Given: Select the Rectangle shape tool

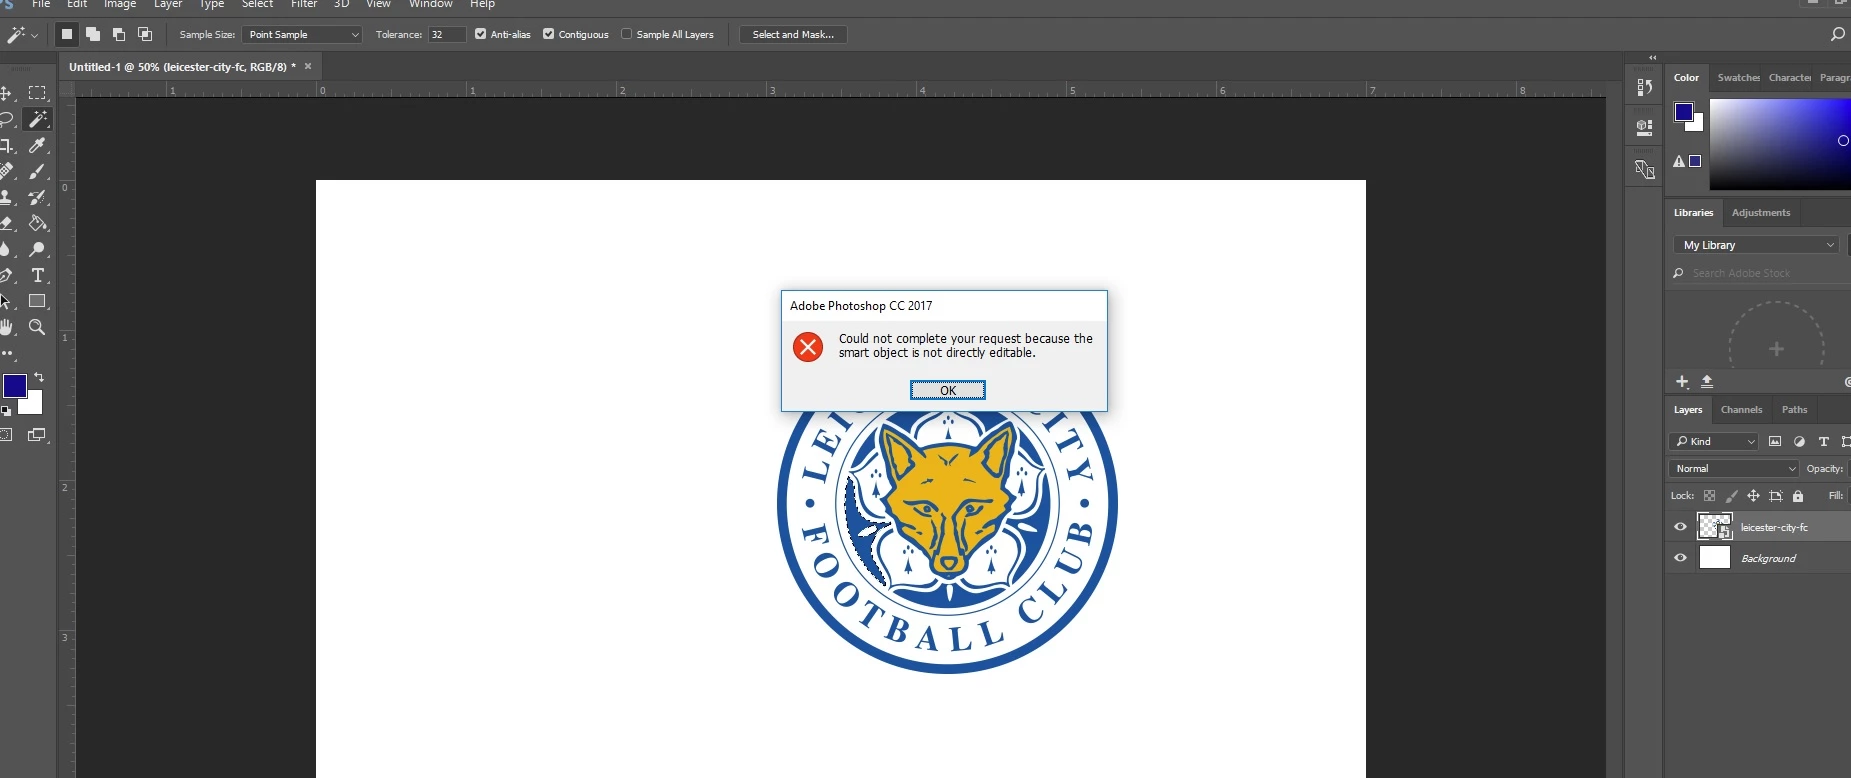Looking at the screenshot, I should pyautogui.click(x=38, y=301).
